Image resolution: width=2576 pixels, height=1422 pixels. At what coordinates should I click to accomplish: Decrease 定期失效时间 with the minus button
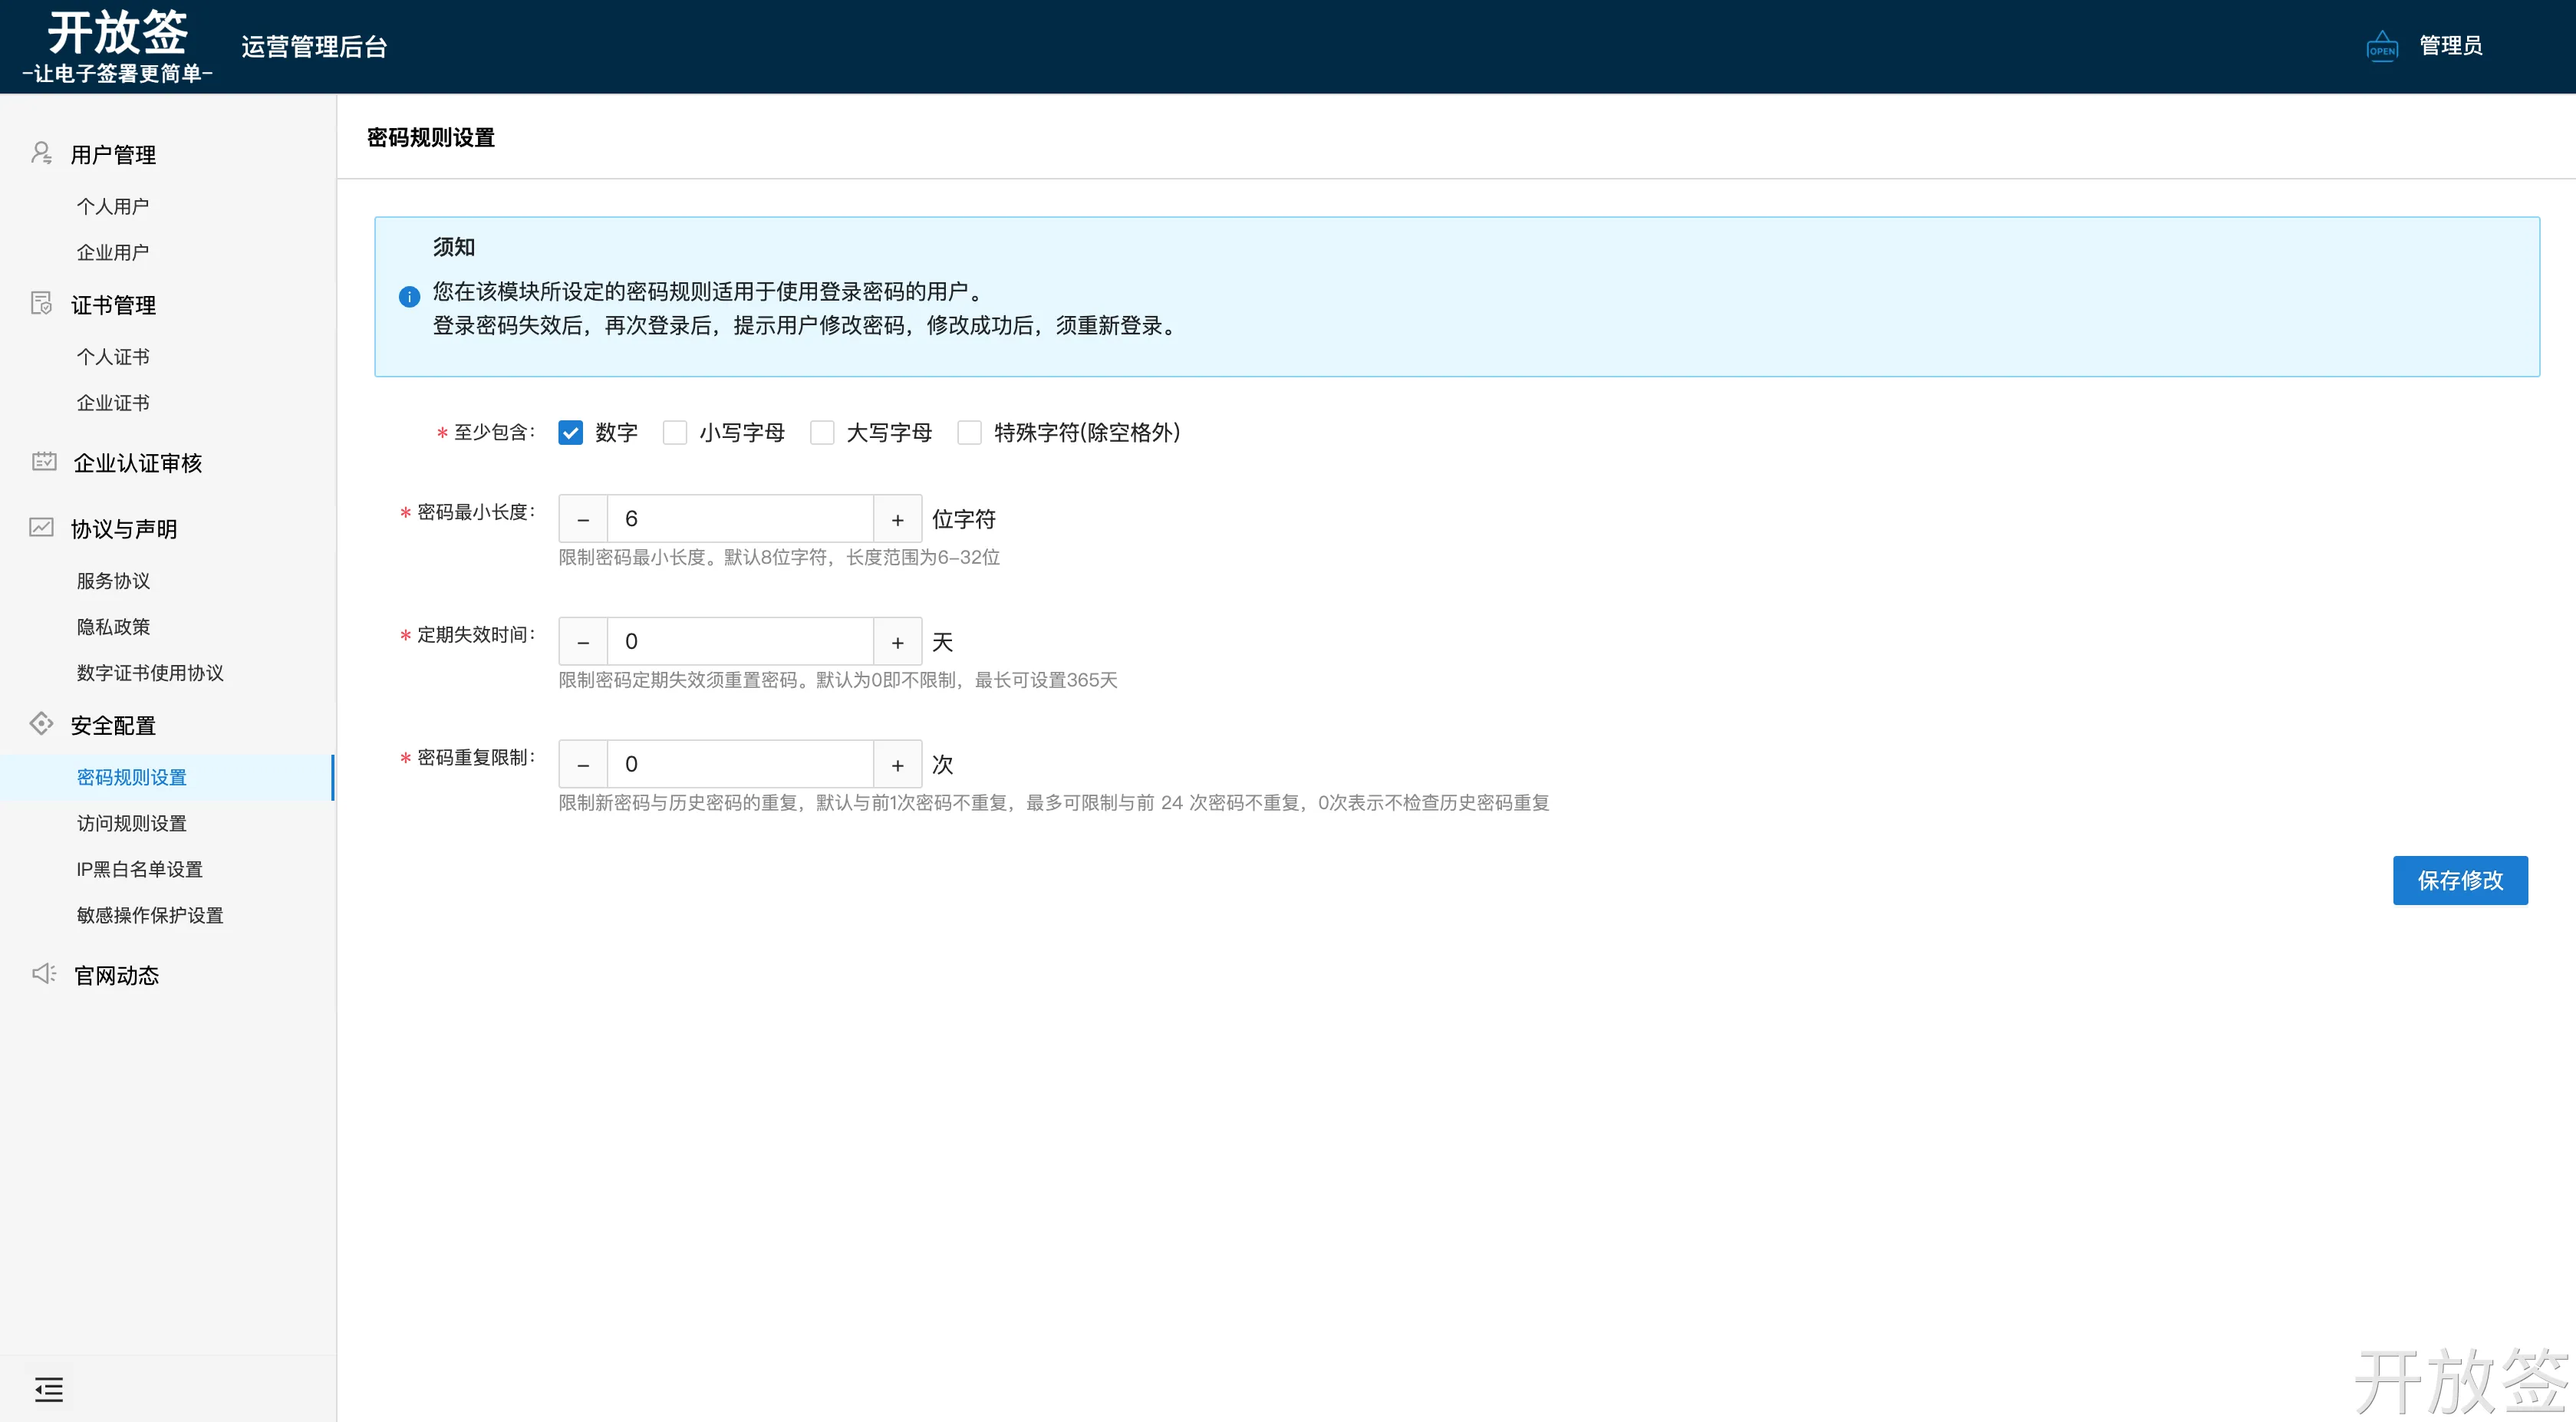pyautogui.click(x=583, y=642)
